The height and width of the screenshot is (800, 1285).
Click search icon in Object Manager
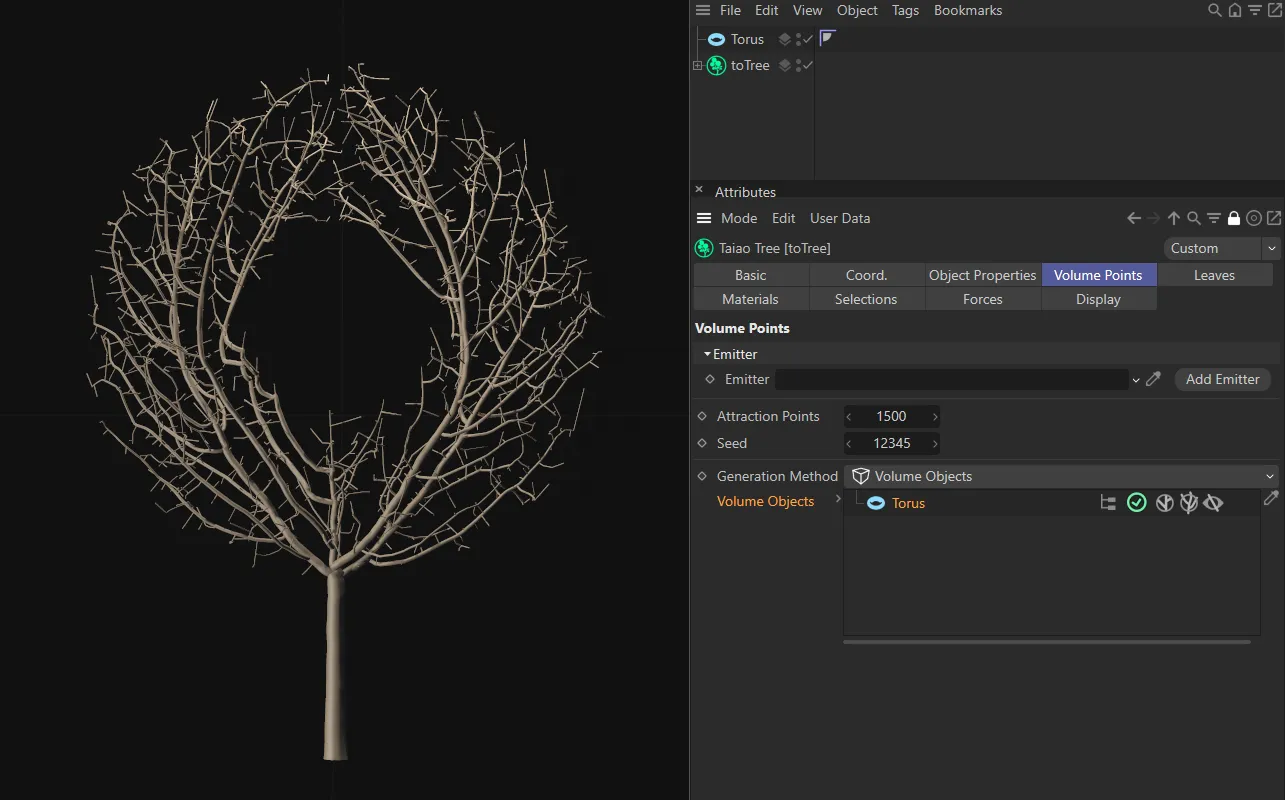coord(1215,10)
